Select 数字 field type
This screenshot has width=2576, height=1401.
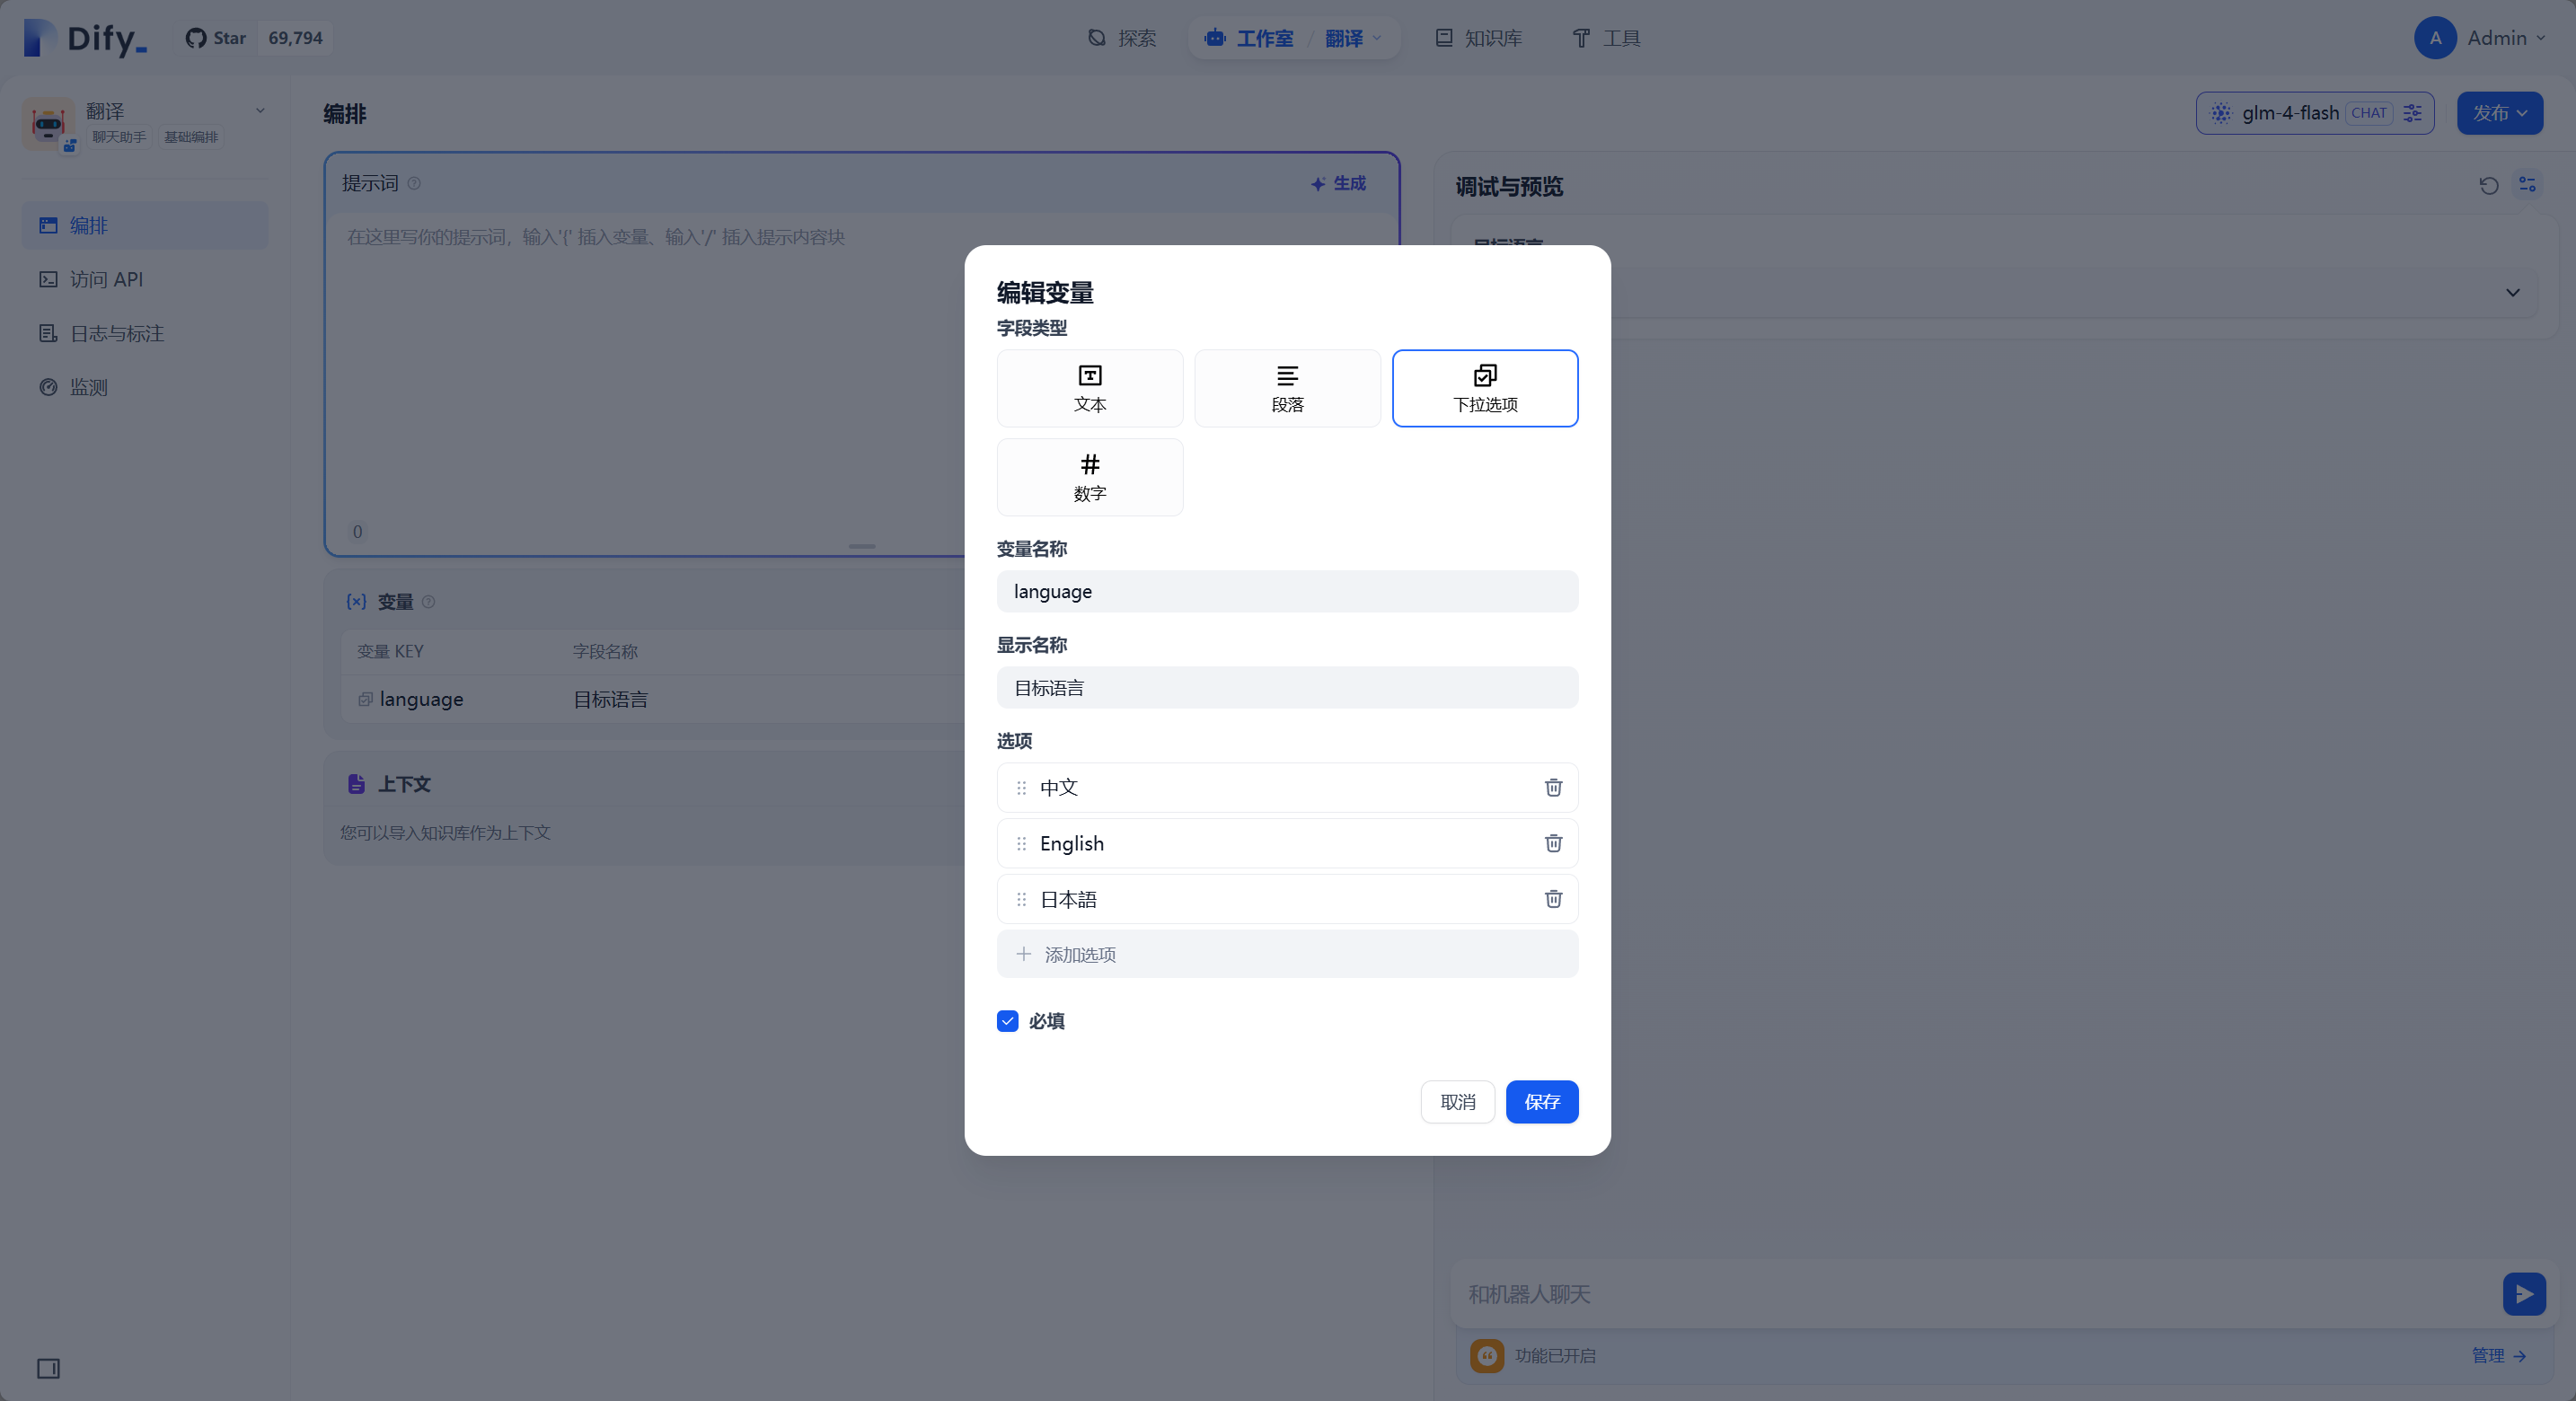tap(1089, 477)
